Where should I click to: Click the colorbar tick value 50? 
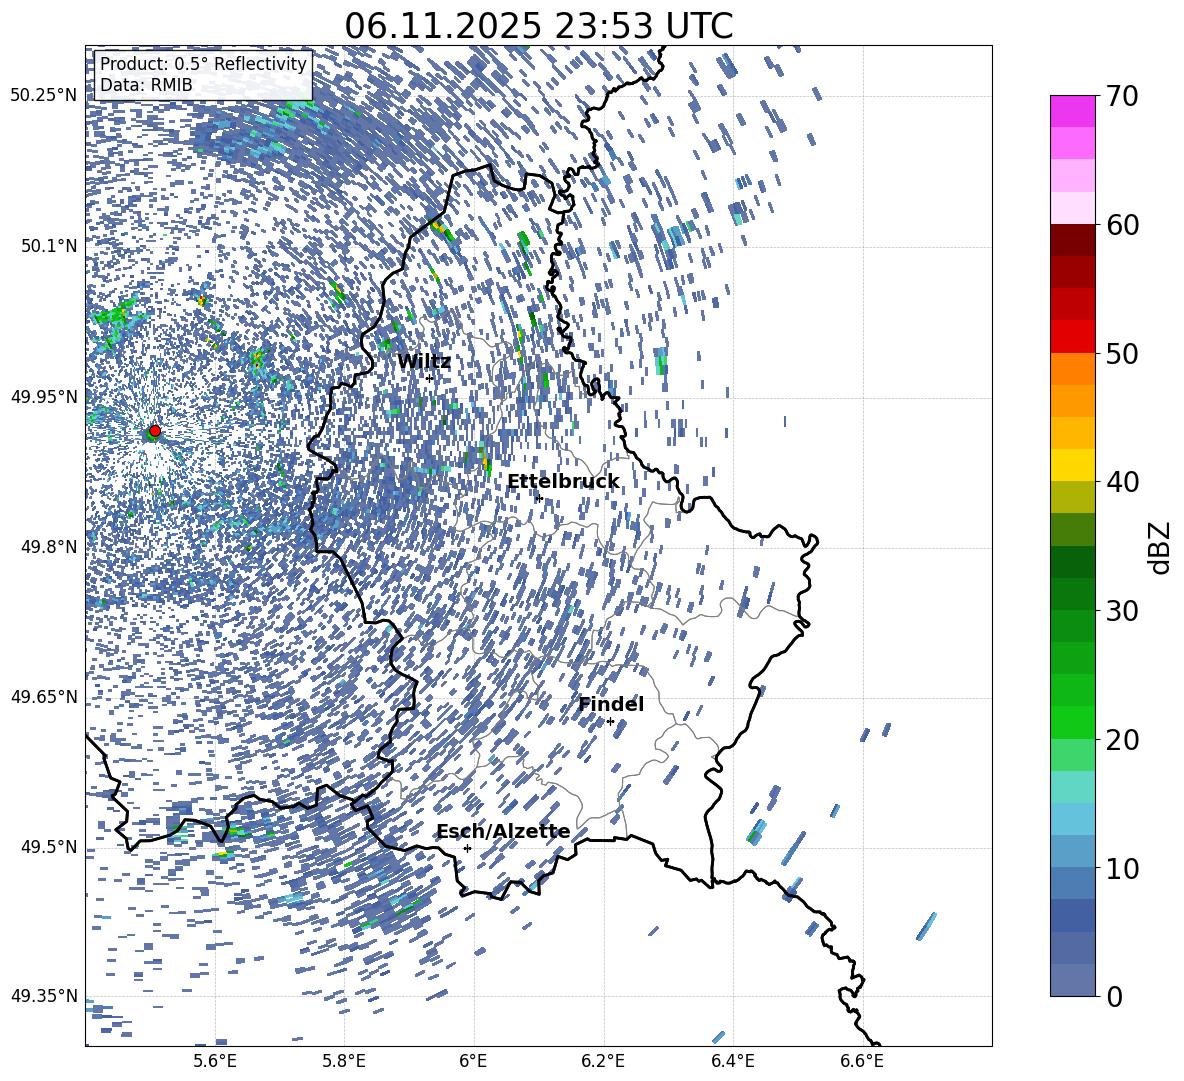click(x=1122, y=354)
